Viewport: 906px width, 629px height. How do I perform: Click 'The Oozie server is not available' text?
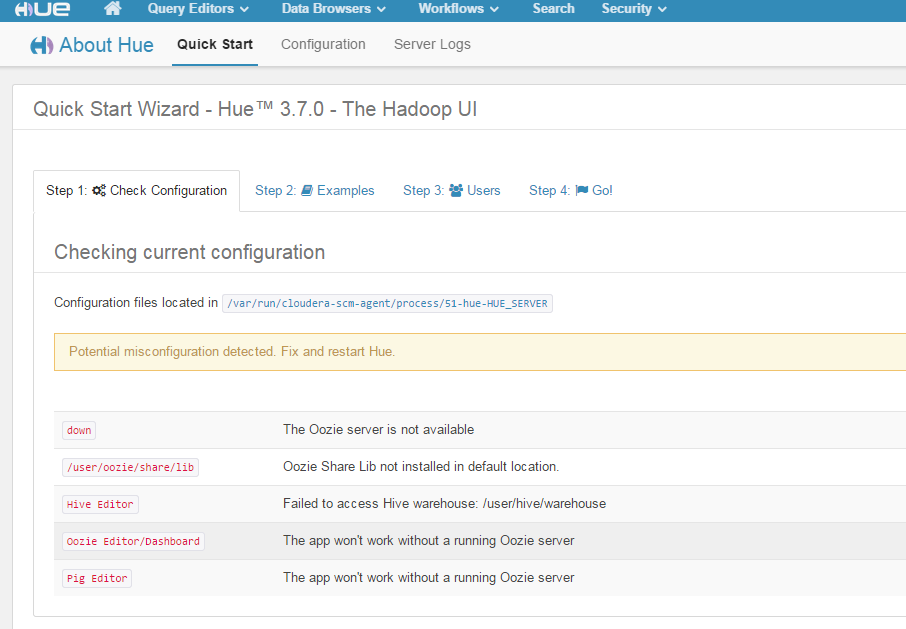(378, 430)
